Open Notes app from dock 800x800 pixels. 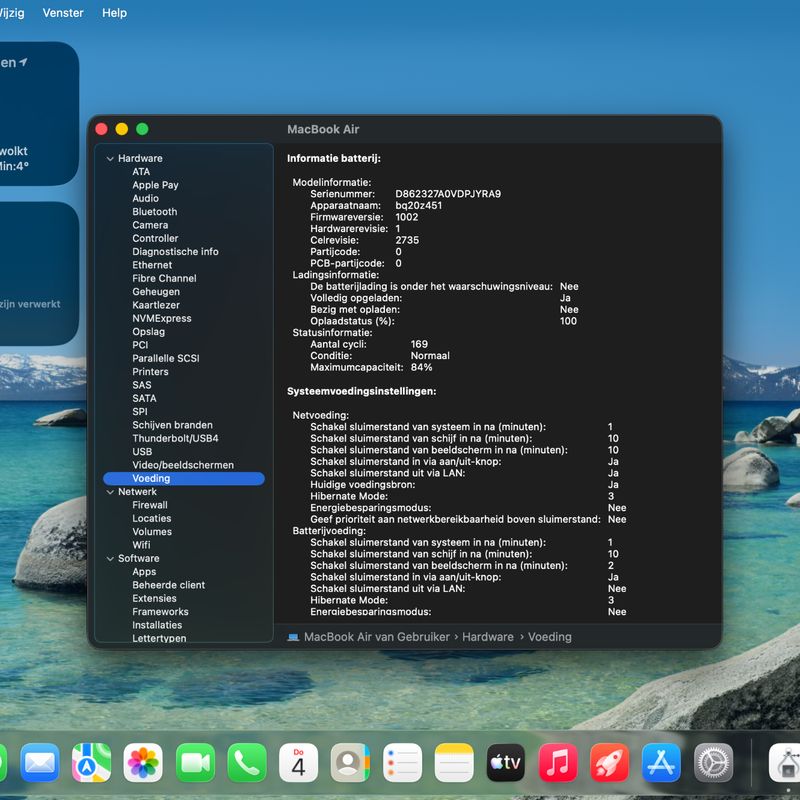coord(454,763)
